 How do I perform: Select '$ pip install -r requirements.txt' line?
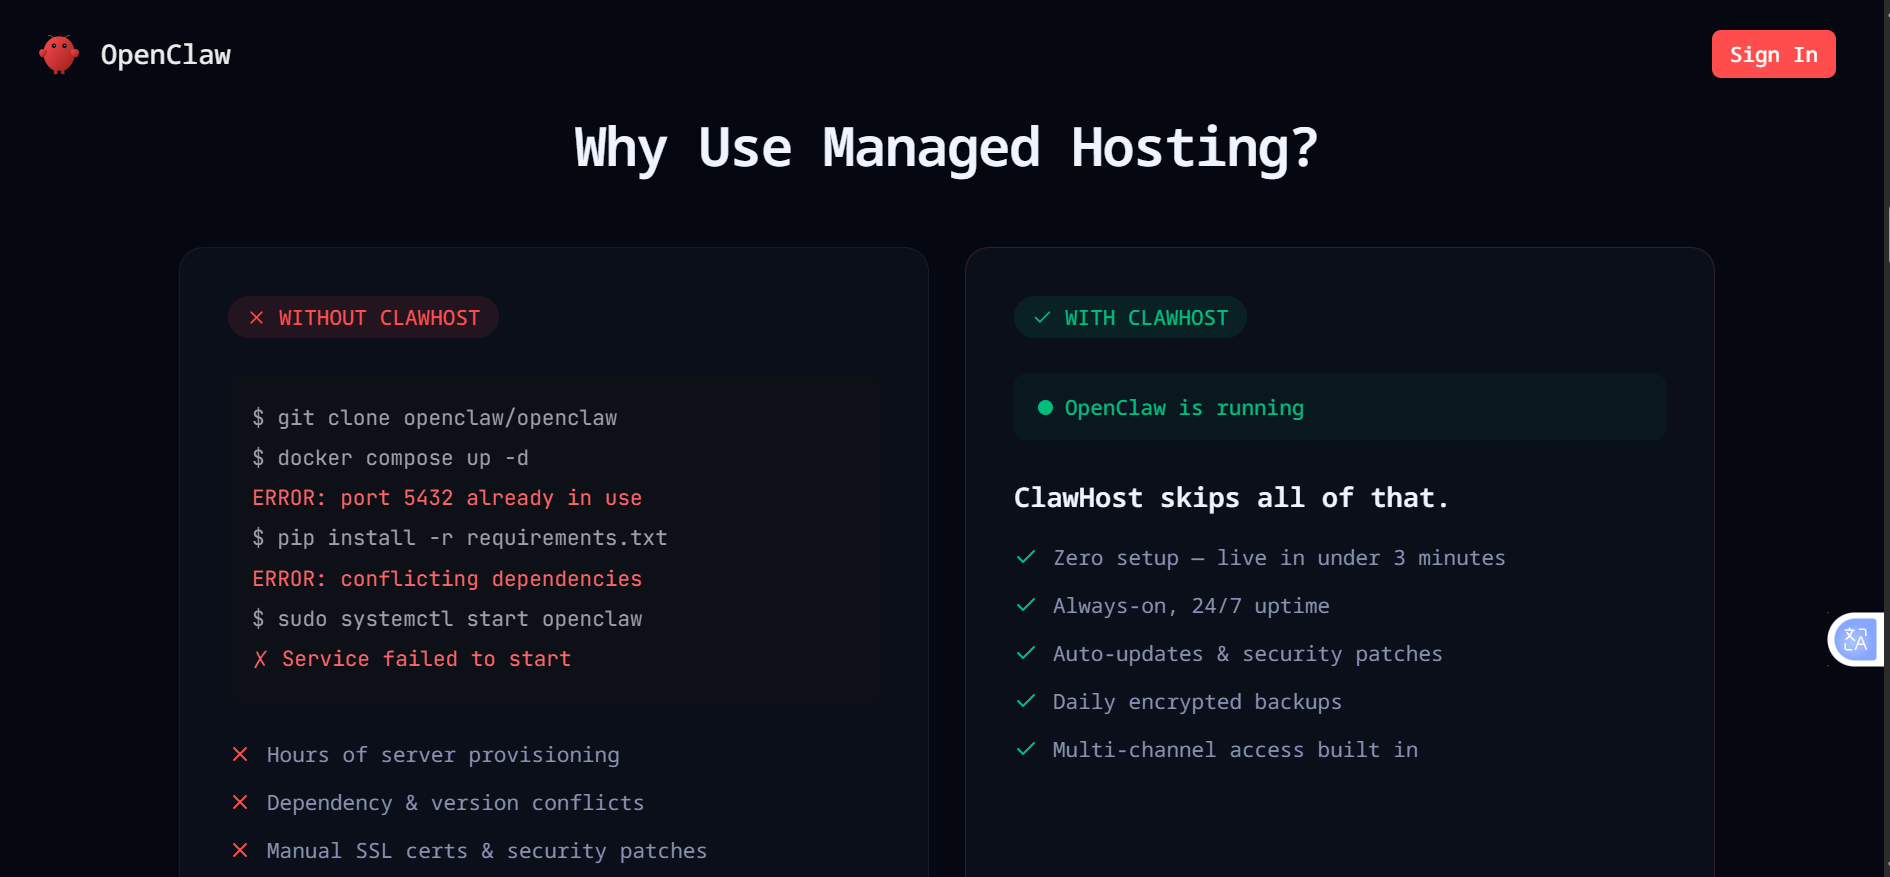(459, 538)
